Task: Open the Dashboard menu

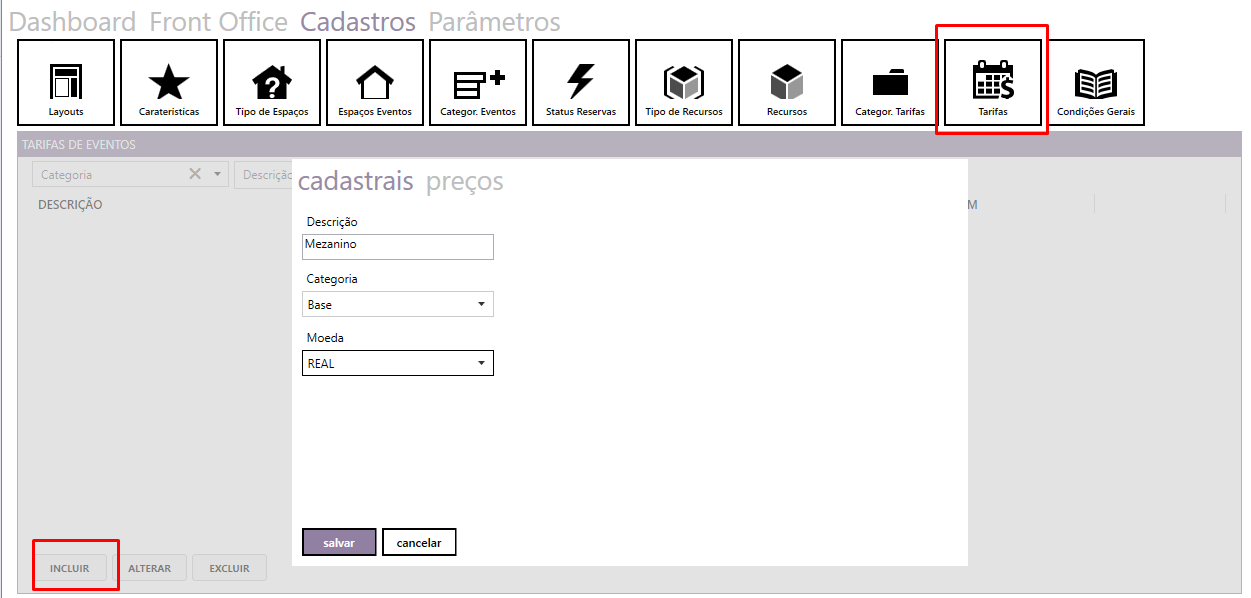Action: (x=72, y=22)
